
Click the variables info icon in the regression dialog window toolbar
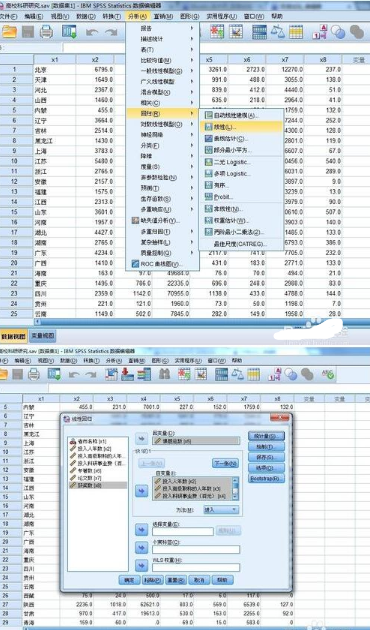[x=143, y=374]
